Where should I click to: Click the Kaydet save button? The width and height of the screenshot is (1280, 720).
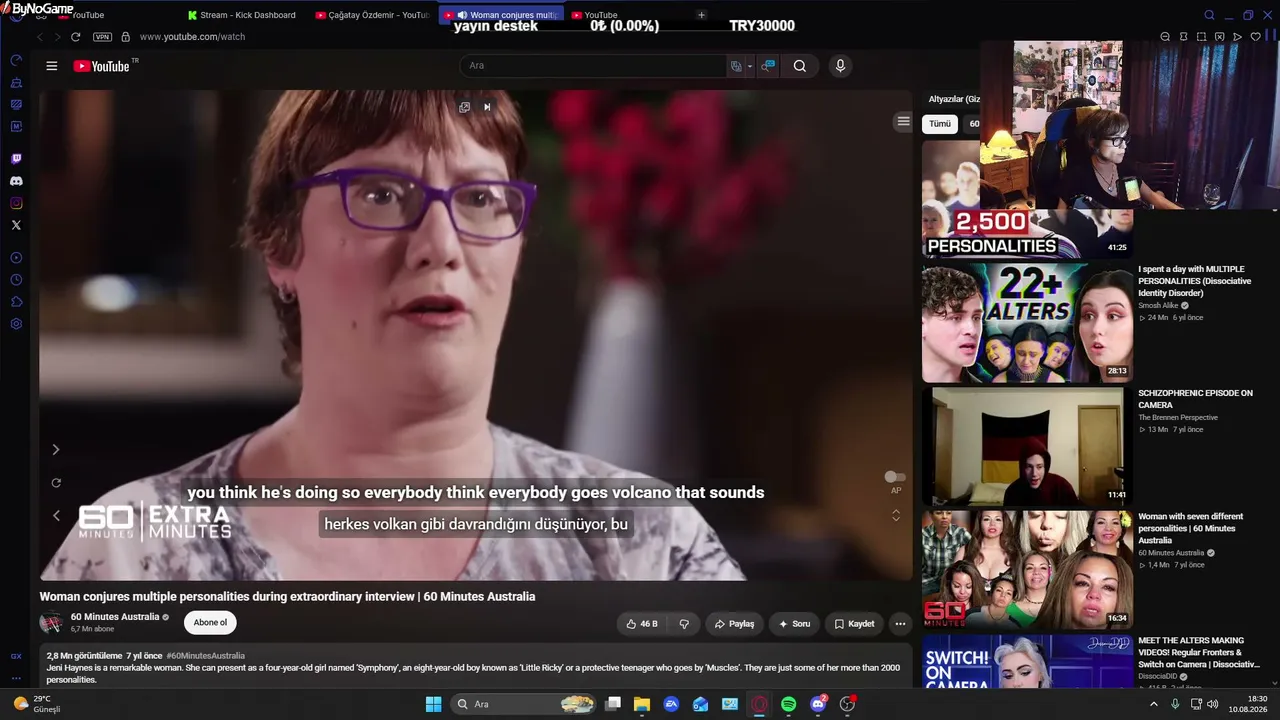pyautogui.click(x=854, y=624)
